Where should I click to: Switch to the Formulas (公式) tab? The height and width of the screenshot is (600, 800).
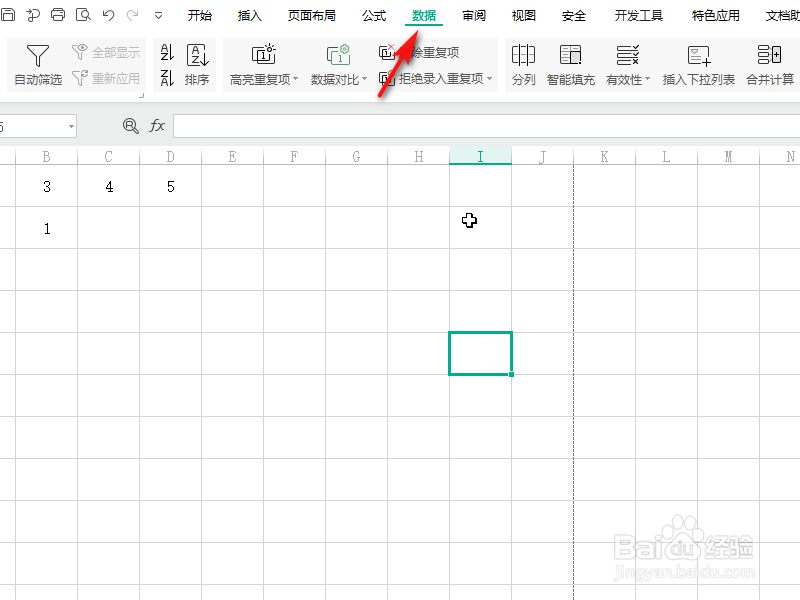(x=374, y=15)
